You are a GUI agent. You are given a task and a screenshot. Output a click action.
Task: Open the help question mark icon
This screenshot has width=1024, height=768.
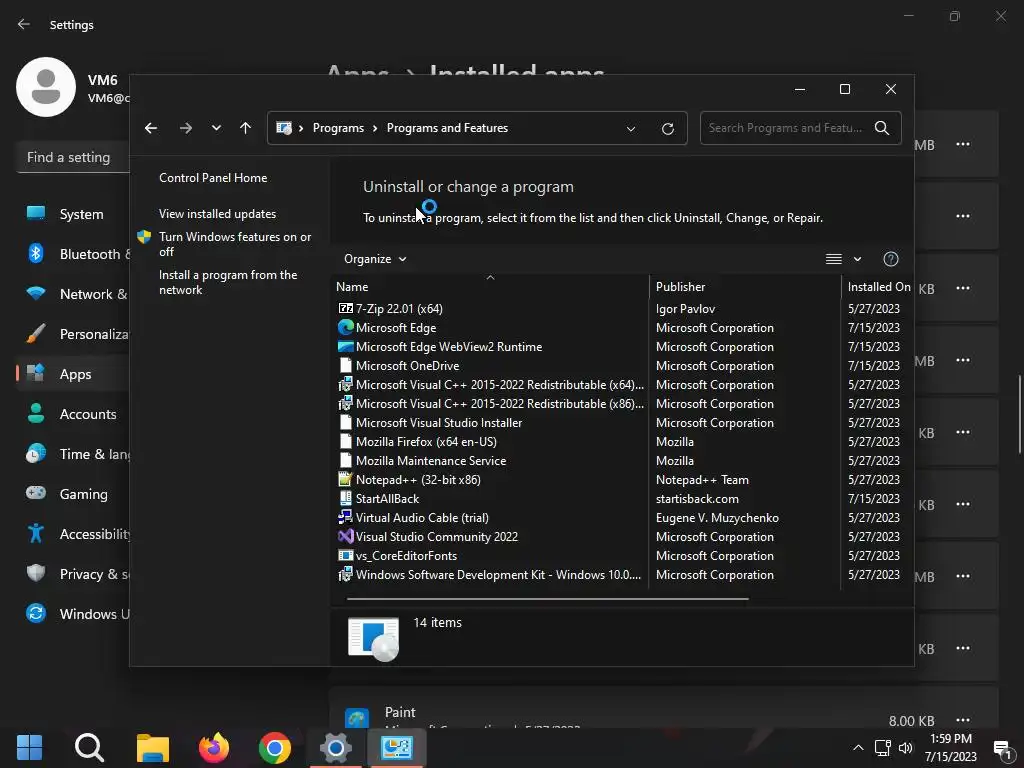(891, 259)
